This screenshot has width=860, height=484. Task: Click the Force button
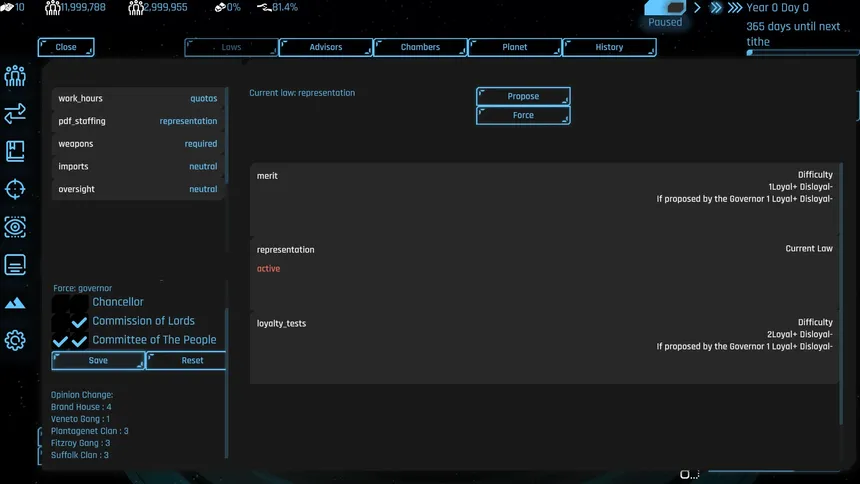tap(523, 115)
